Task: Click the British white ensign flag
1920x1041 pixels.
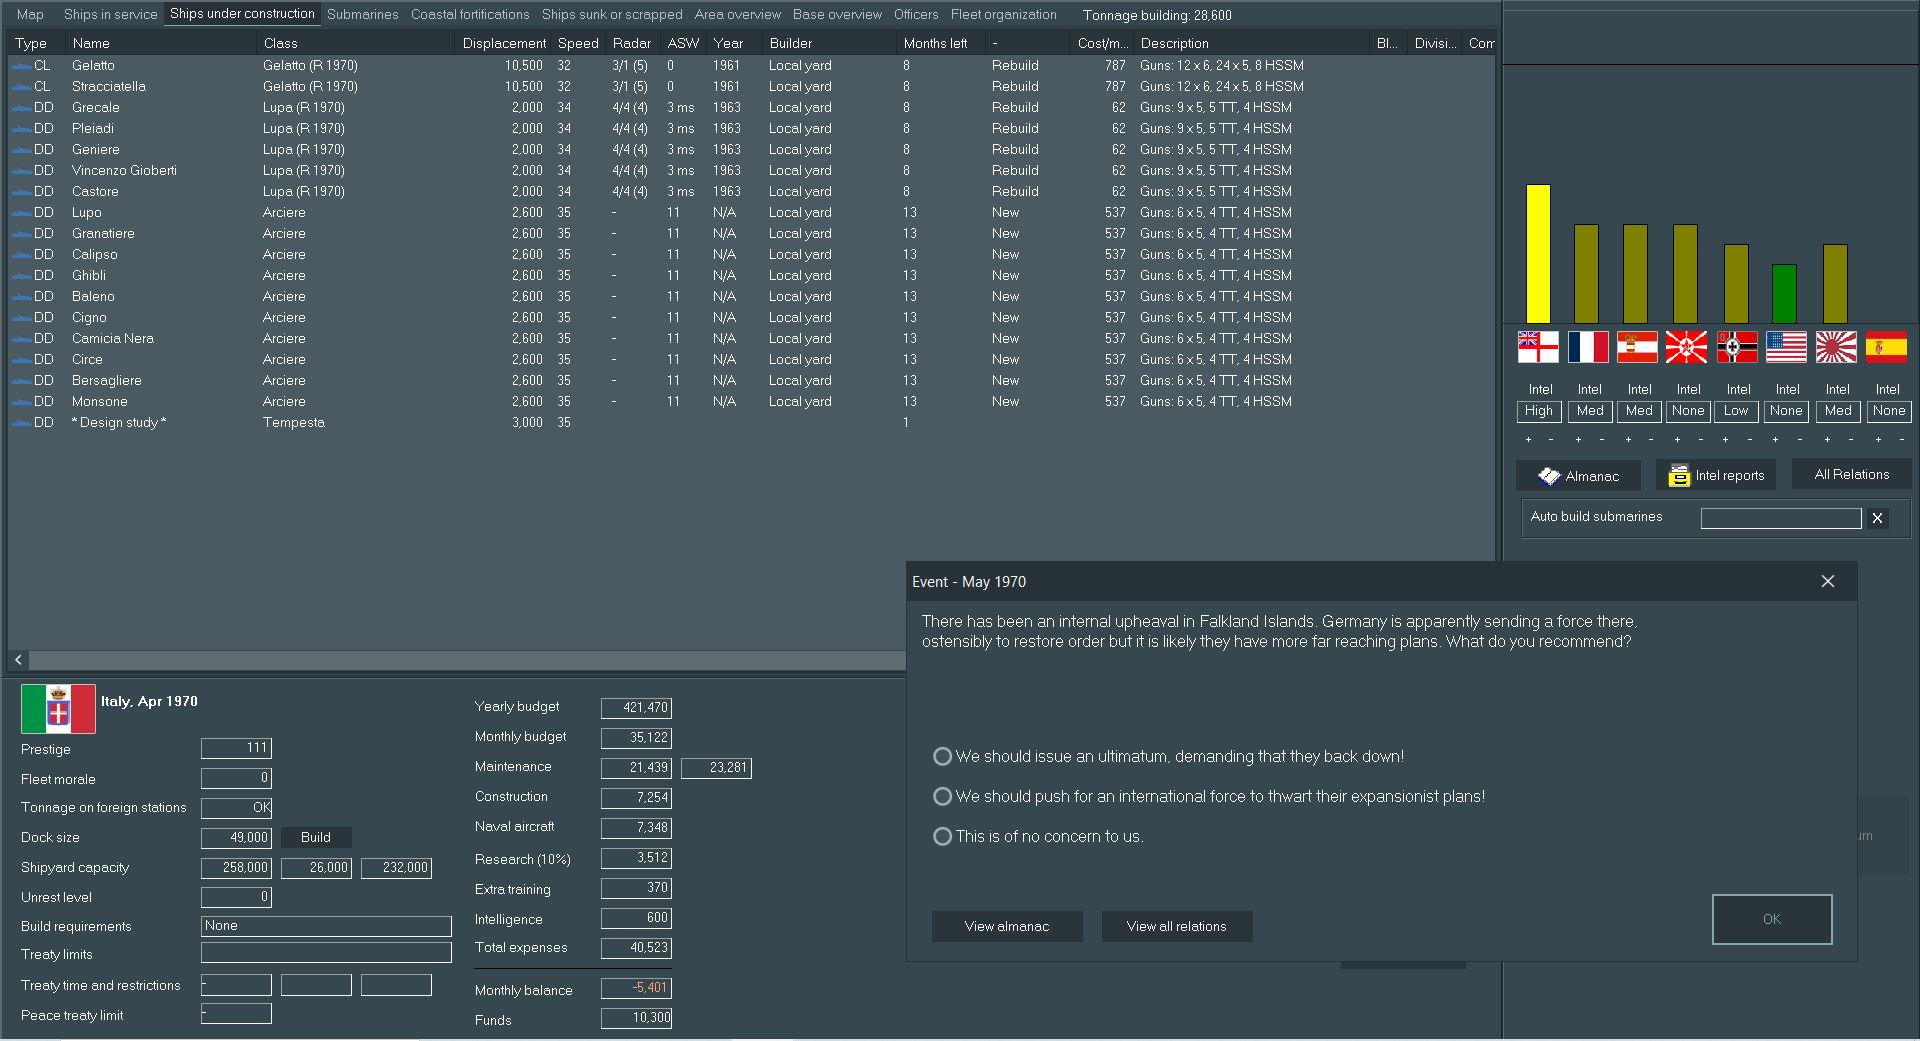Action: pyautogui.click(x=1538, y=347)
